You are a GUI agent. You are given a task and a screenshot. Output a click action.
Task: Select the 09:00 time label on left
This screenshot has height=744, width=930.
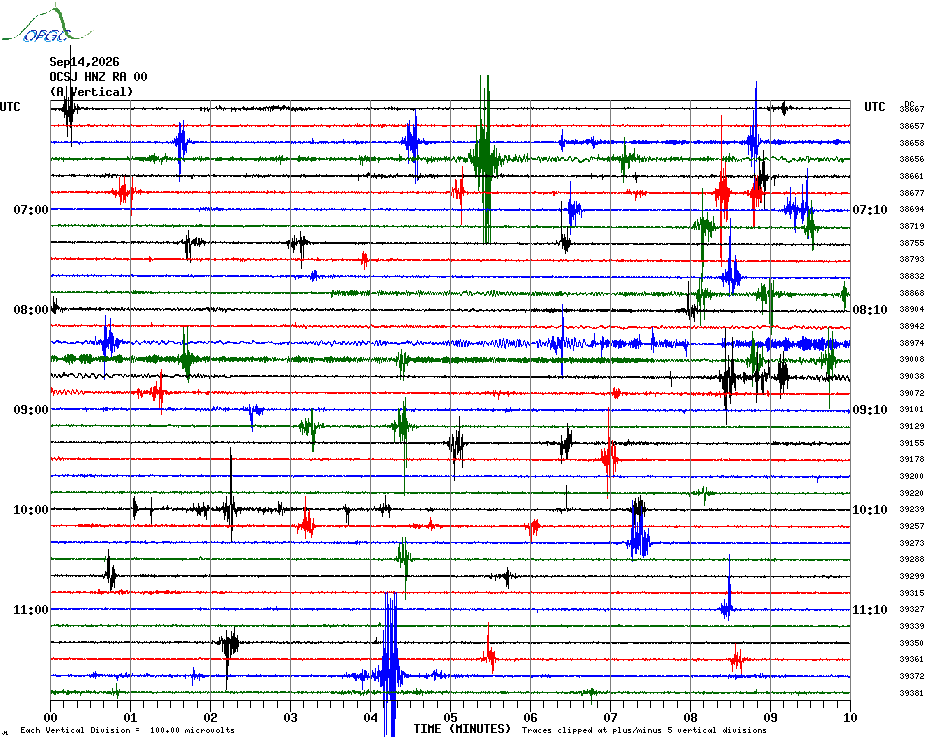(31, 410)
